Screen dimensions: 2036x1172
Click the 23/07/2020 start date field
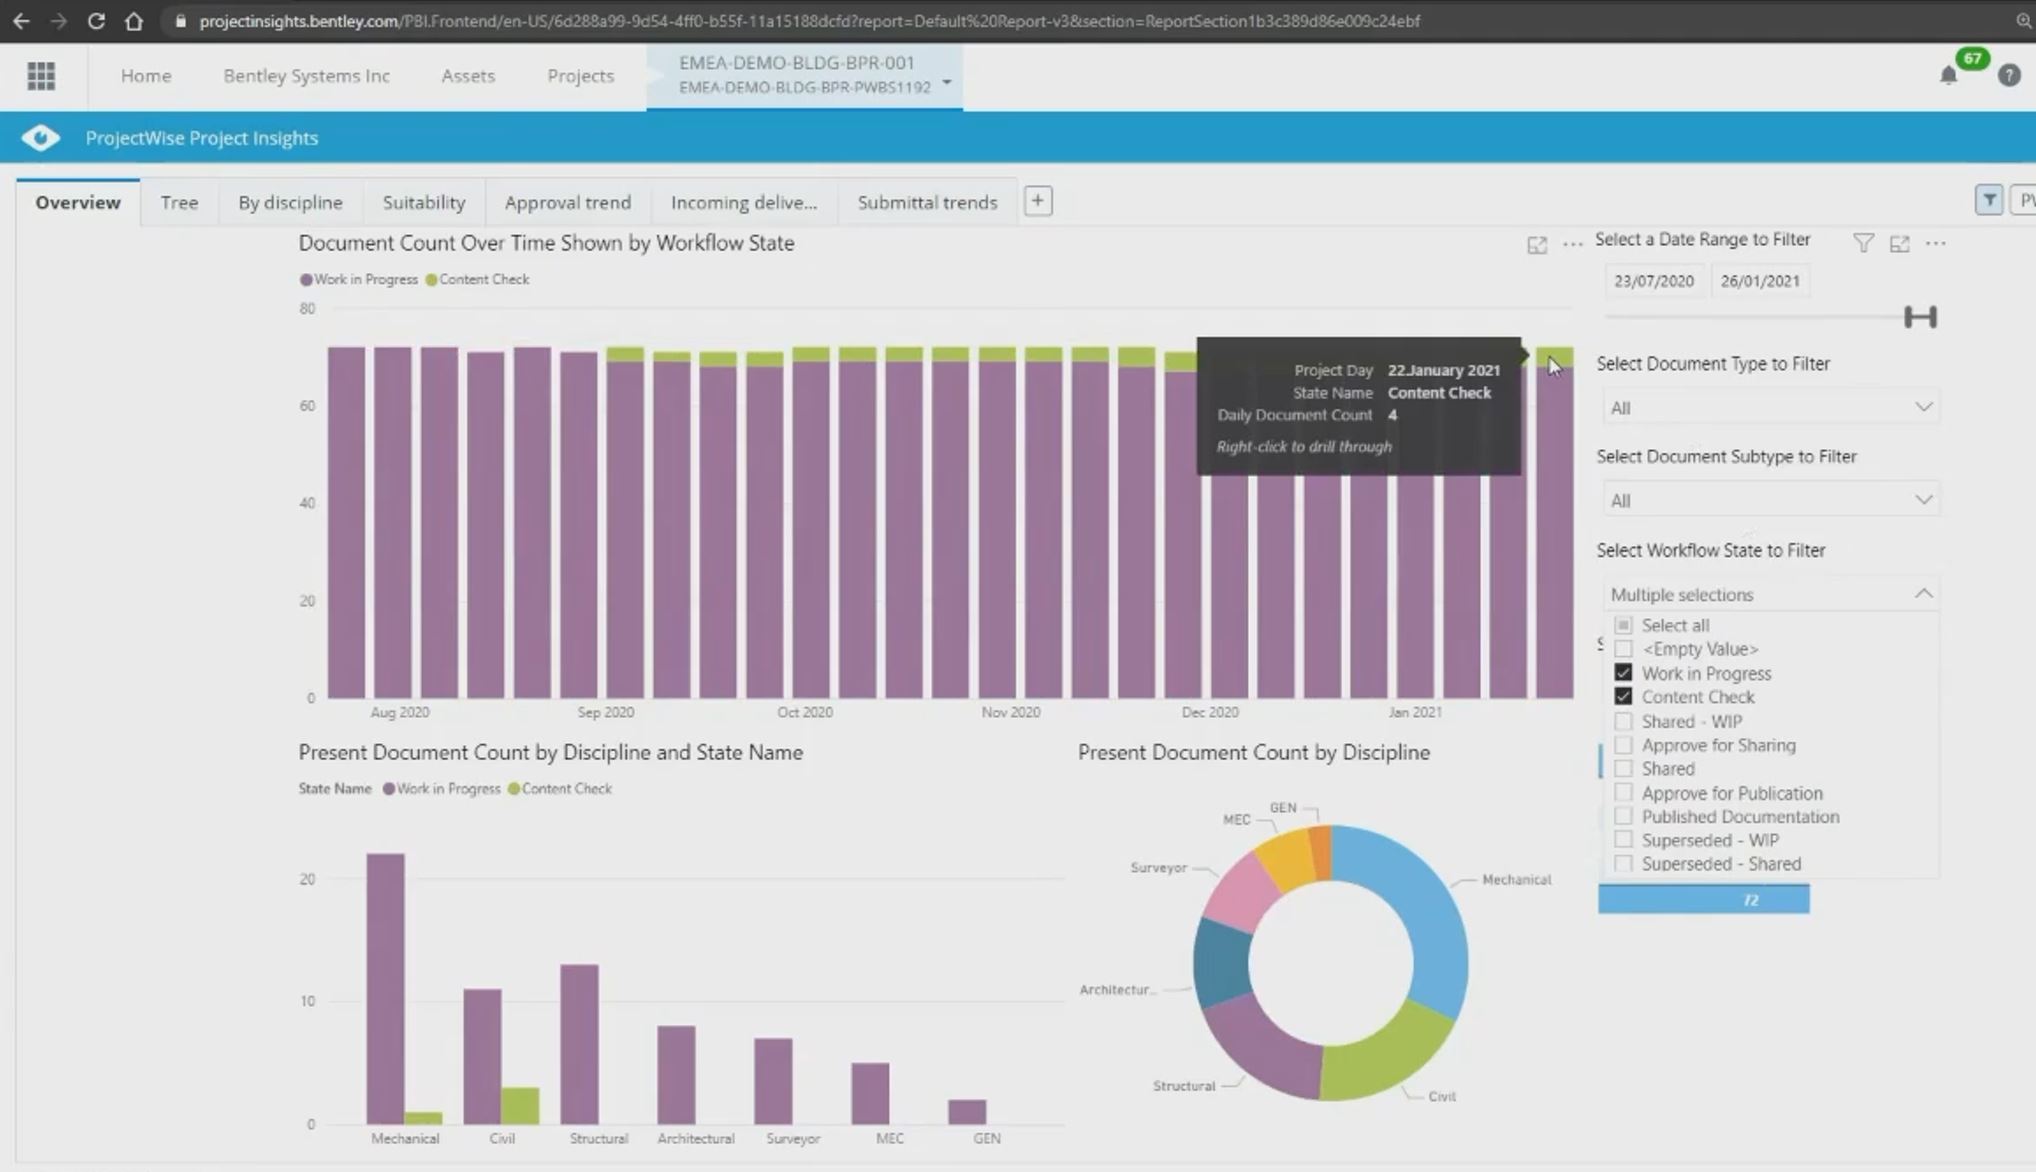point(1653,281)
